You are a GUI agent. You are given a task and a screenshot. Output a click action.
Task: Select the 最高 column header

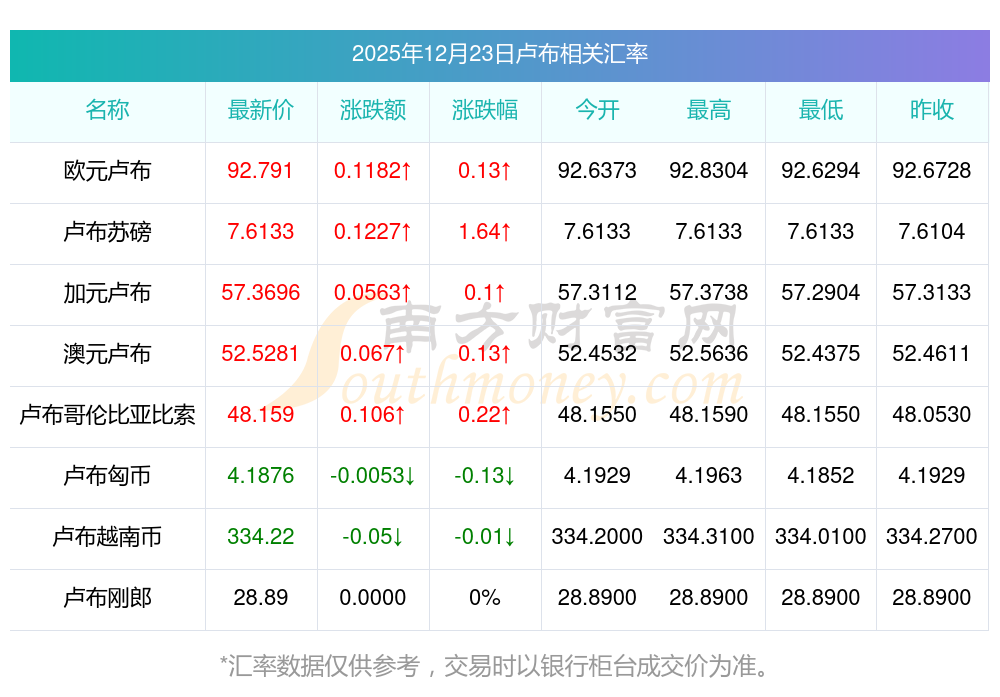click(x=709, y=110)
